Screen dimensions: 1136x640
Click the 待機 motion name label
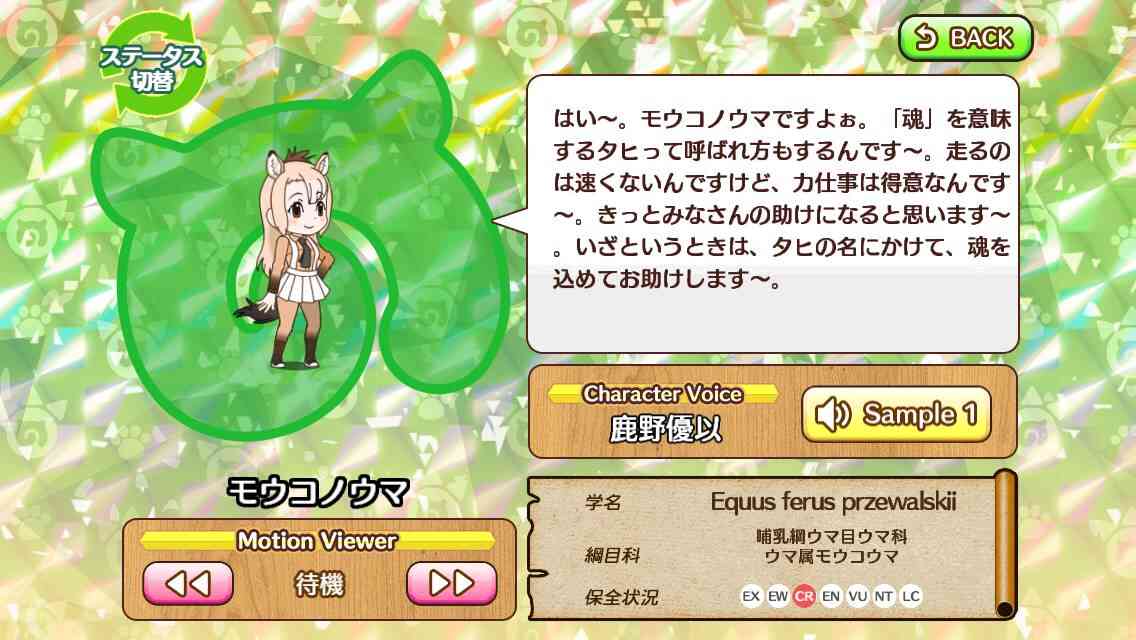pyautogui.click(x=320, y=584)
